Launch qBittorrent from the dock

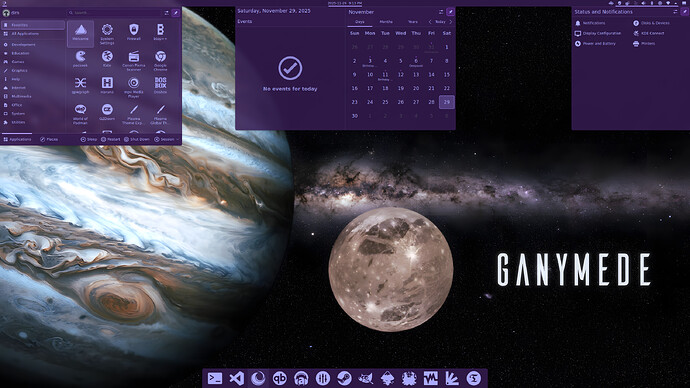click(279, 378)
